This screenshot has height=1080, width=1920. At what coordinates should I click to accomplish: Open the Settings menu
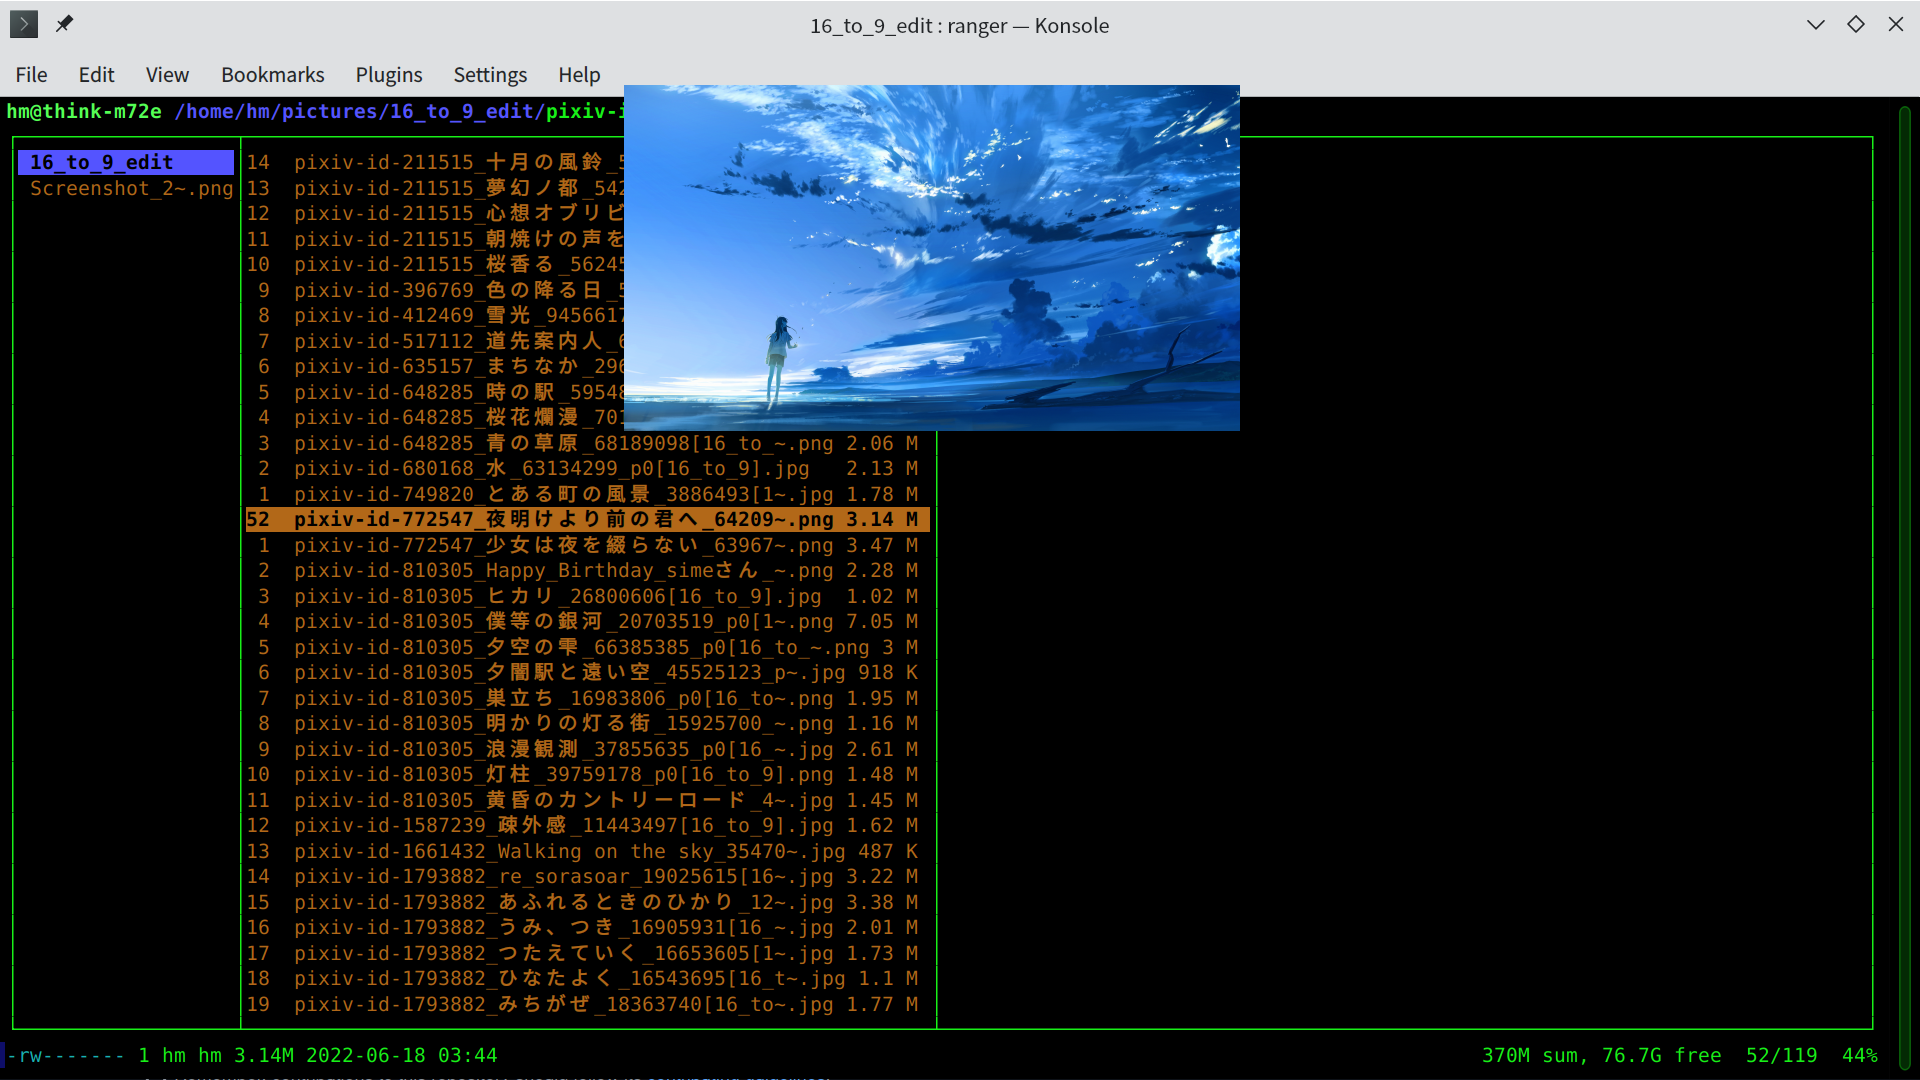coord(490,74)
